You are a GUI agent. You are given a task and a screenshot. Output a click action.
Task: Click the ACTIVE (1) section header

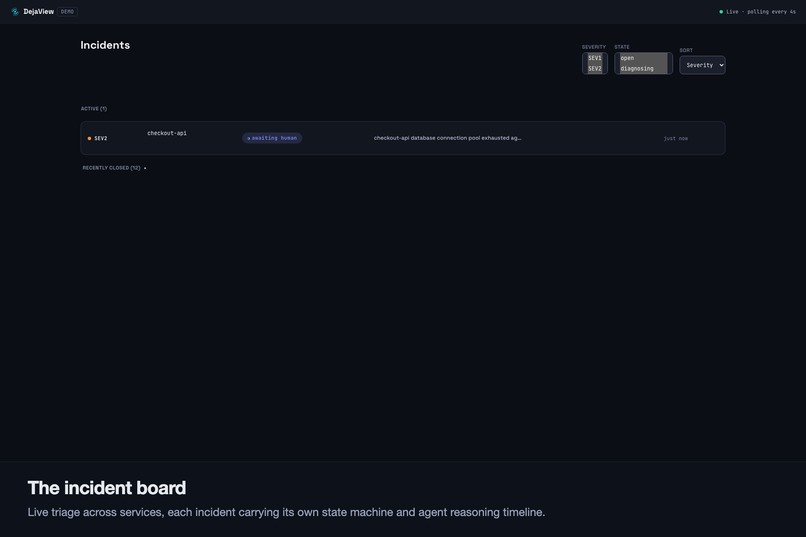click(94, 108)
